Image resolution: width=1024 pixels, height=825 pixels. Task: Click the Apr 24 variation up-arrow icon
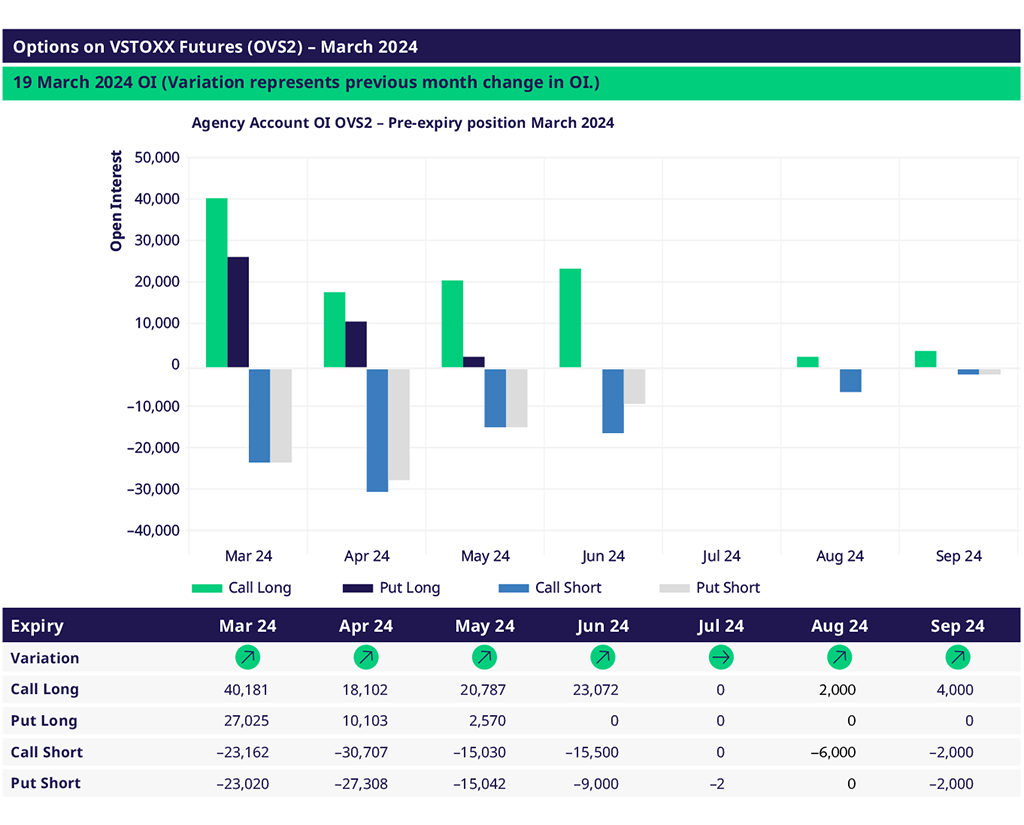[x=366, y=657]
